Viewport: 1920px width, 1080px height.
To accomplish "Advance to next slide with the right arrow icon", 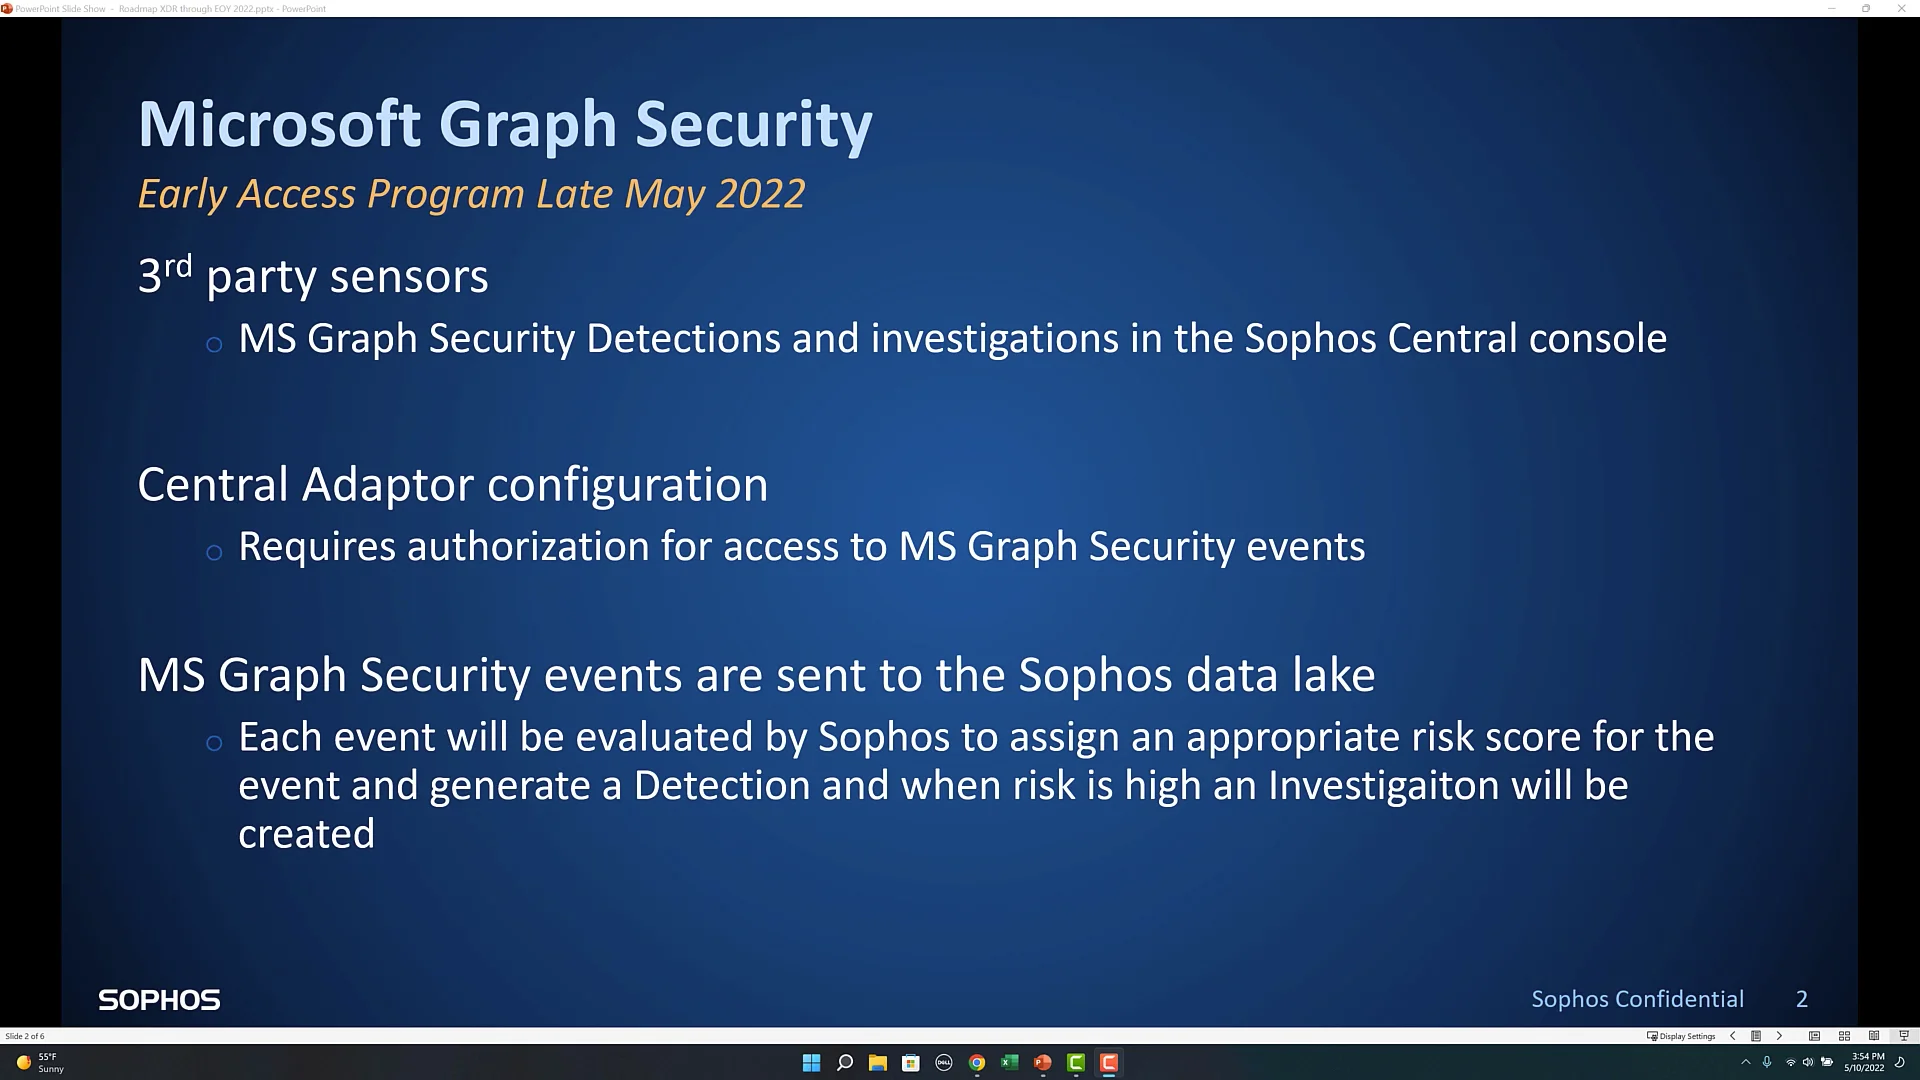I will (1781, 1036).
